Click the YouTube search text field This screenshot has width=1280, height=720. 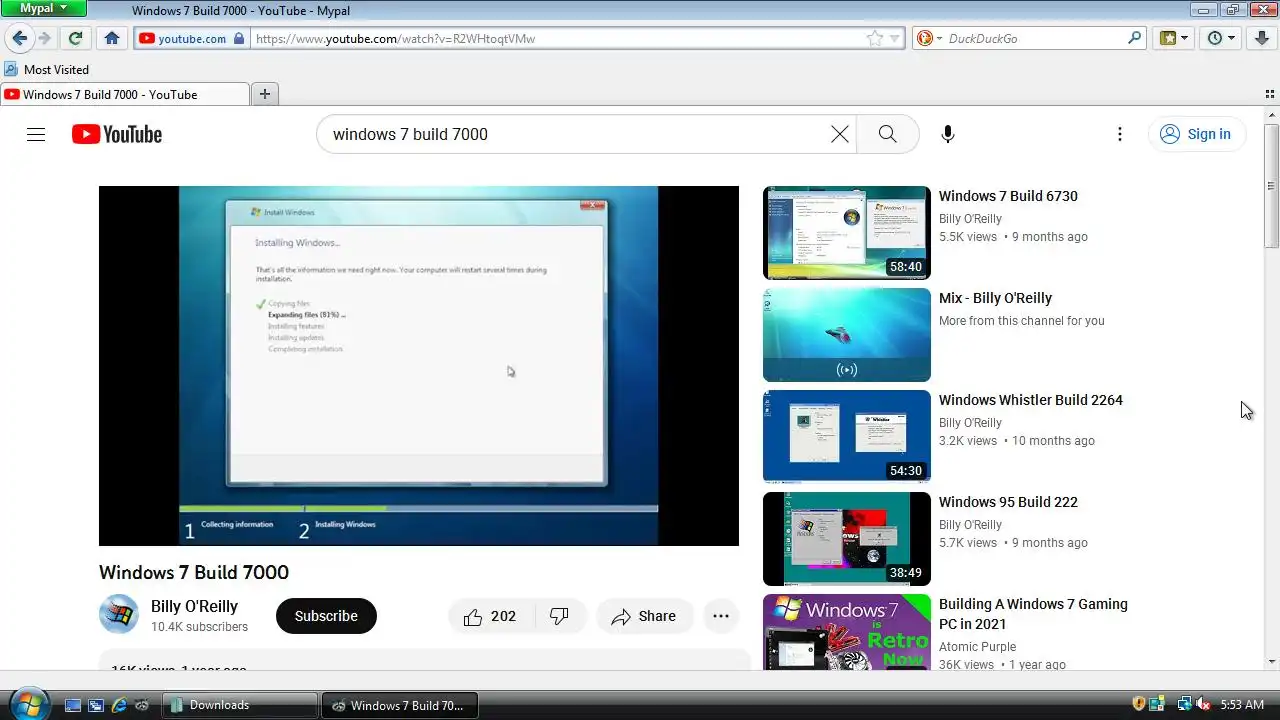click(575, 134)
